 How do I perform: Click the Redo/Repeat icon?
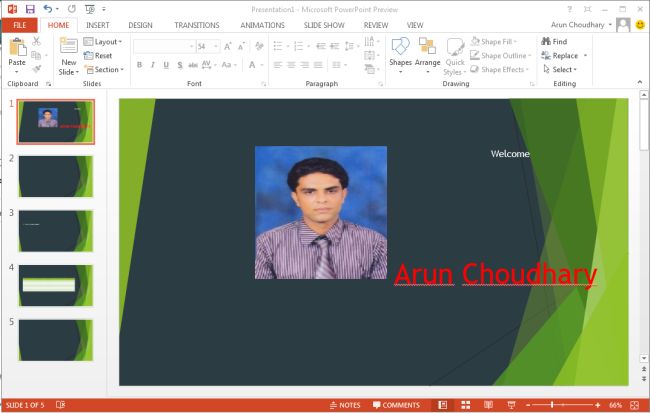[x=71, y=9]
